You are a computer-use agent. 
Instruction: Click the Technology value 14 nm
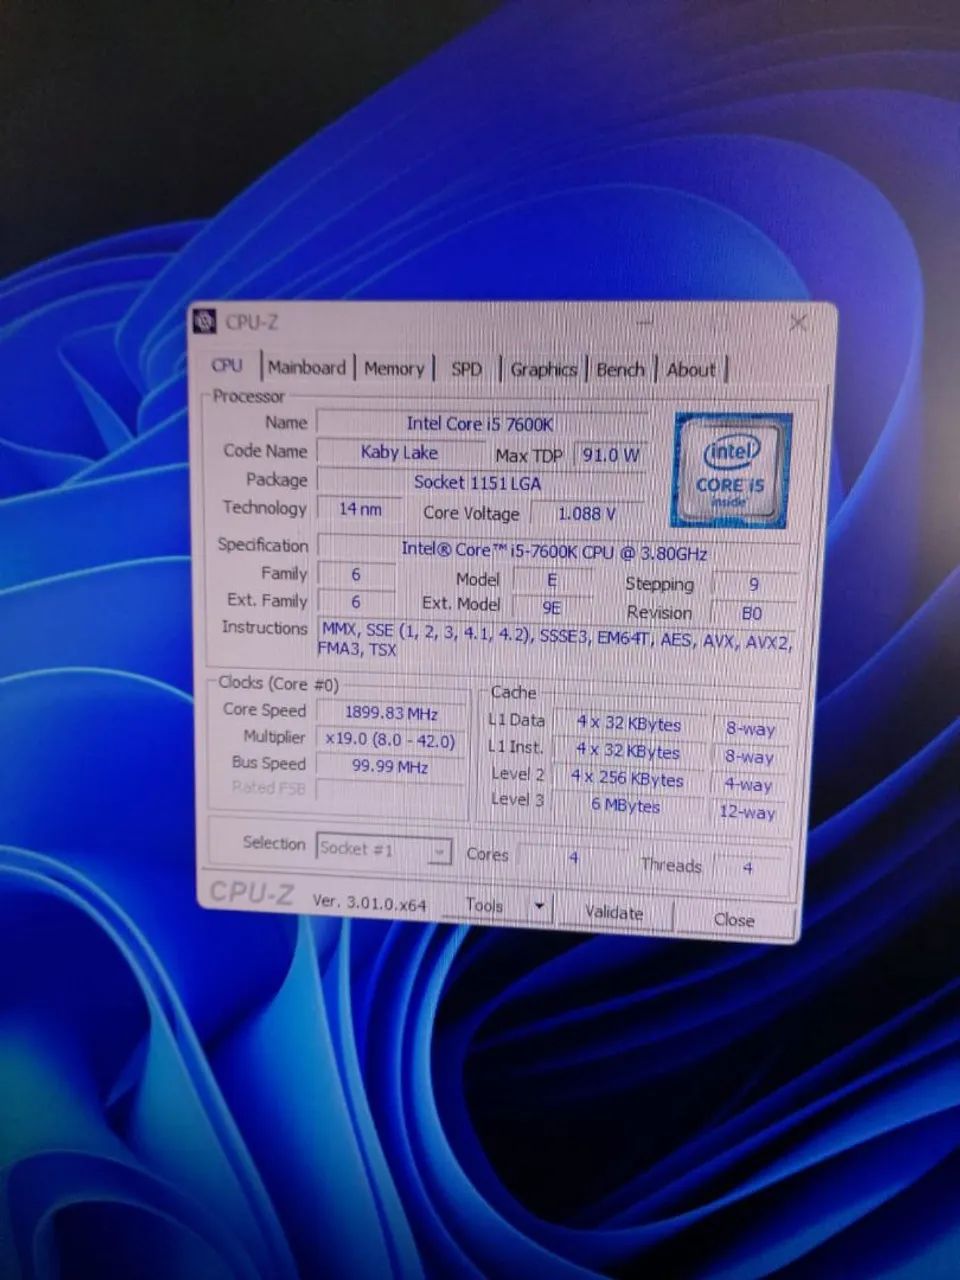pos(360,508)
